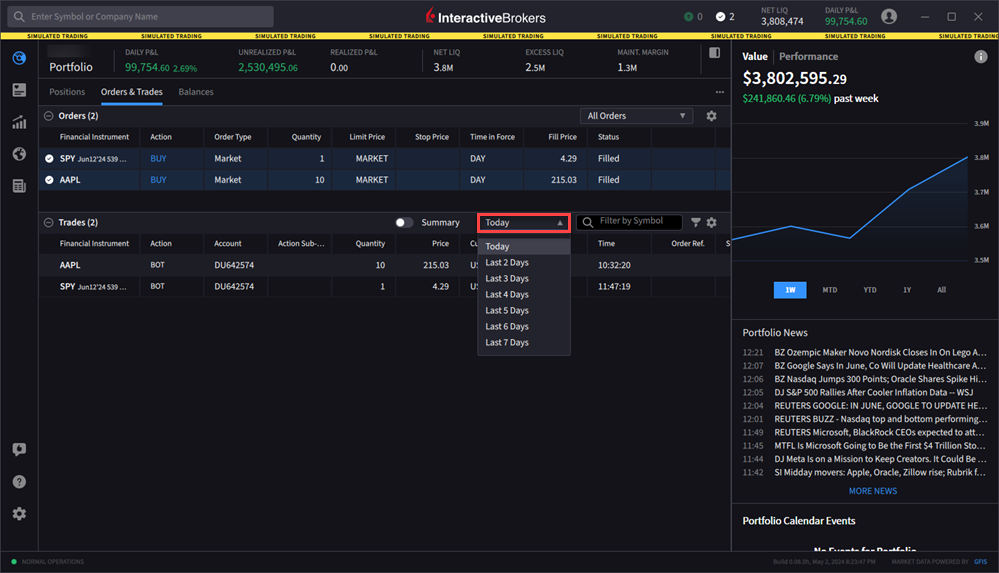Click the info icon in Value panel
This screenshot has width=999, height=573.
[981, 57]
